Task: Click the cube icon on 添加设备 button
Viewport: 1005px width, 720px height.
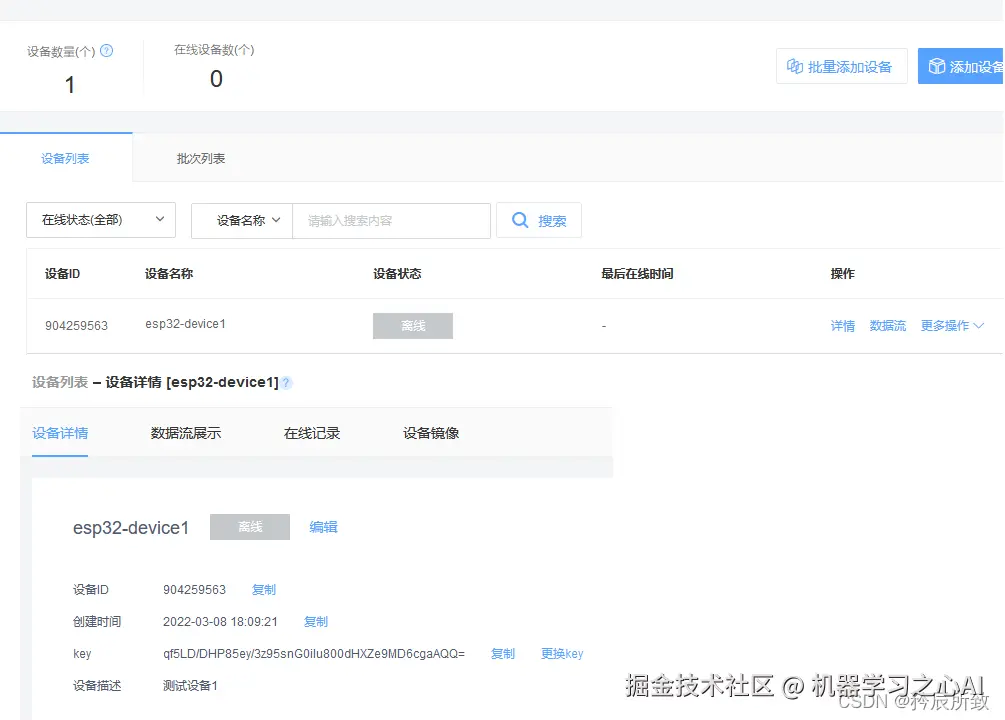Action: click(937, 65)
